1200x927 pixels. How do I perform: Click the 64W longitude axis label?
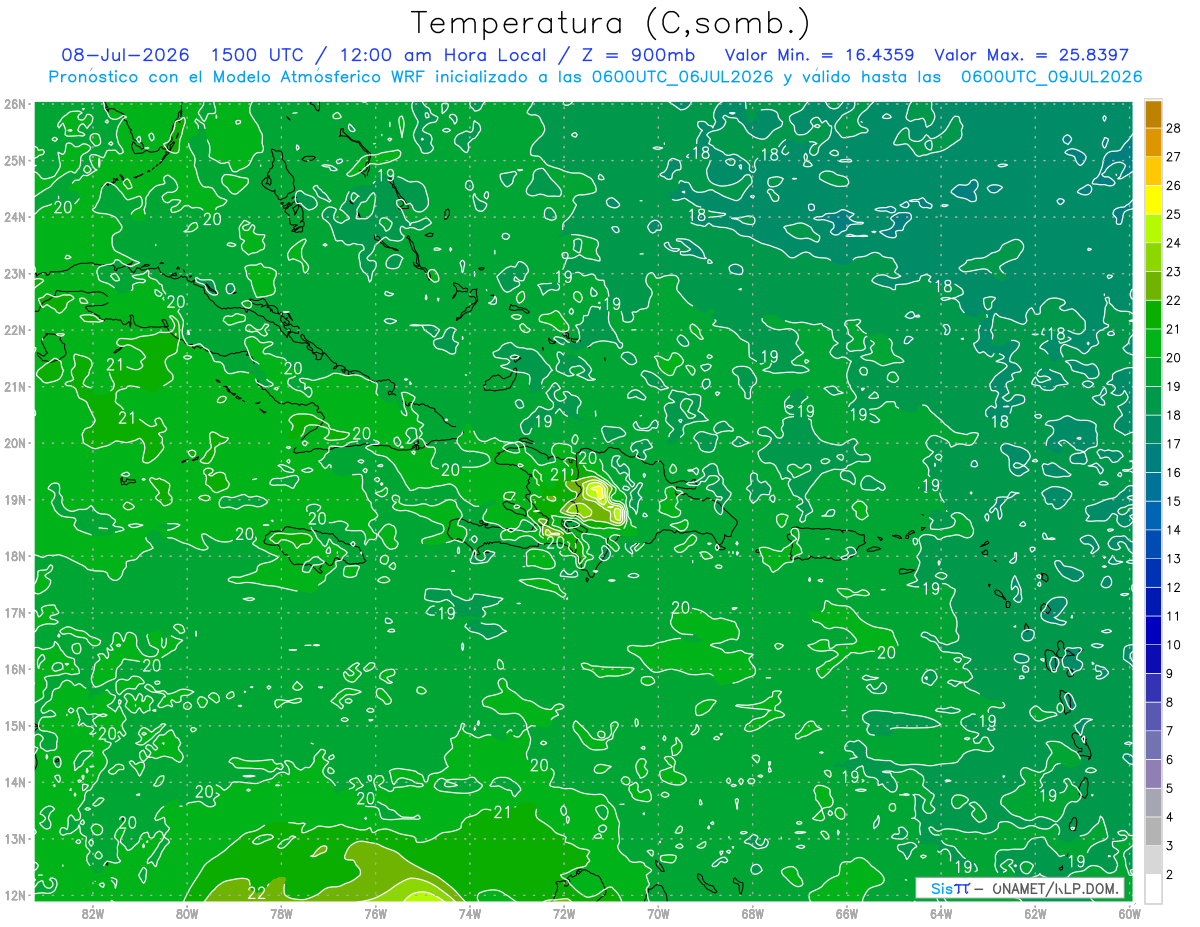pyautogui.click(x=941, y=913)
